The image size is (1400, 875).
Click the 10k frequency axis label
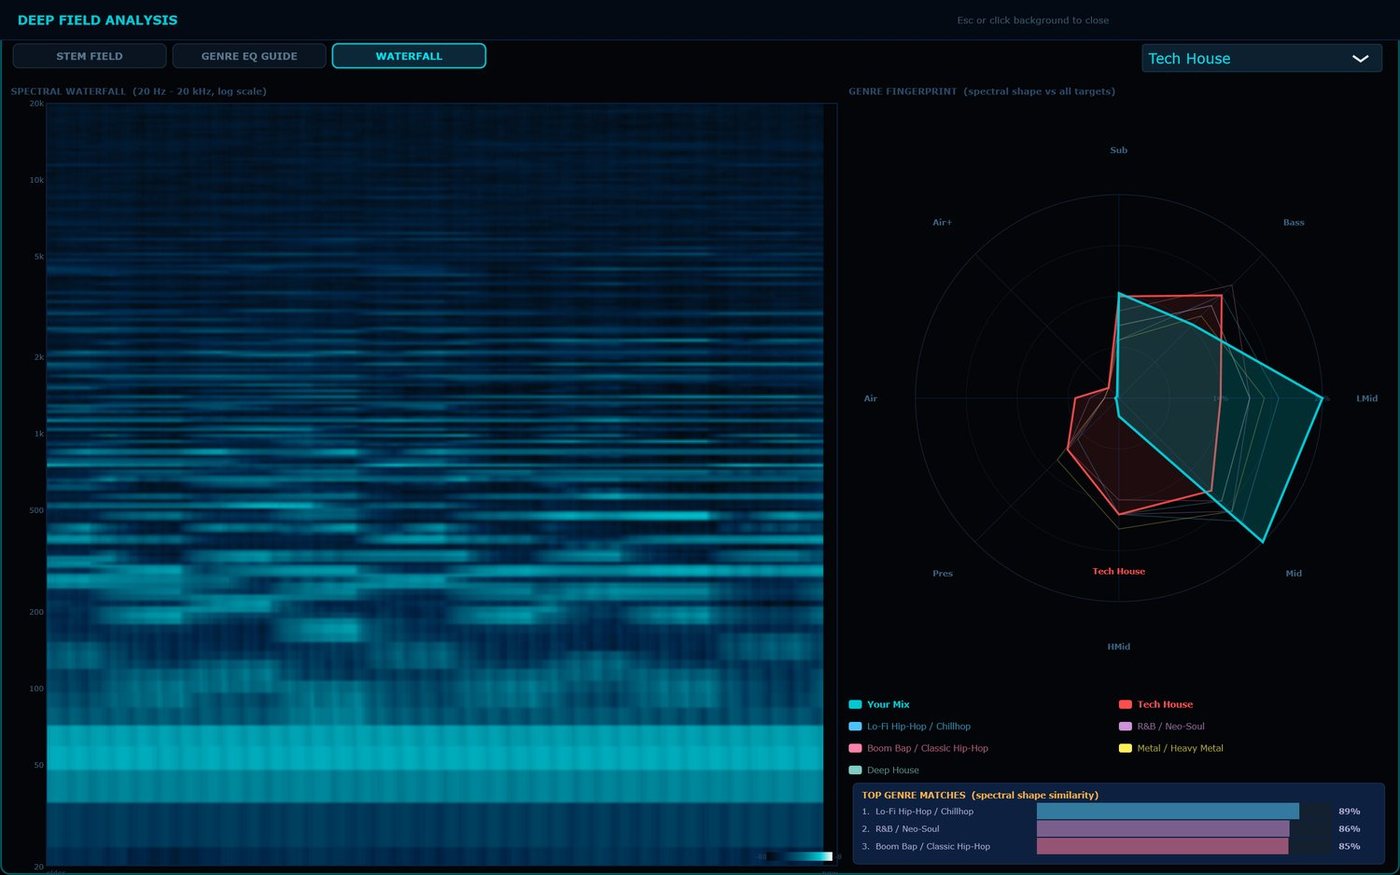[x=37, y=181]
